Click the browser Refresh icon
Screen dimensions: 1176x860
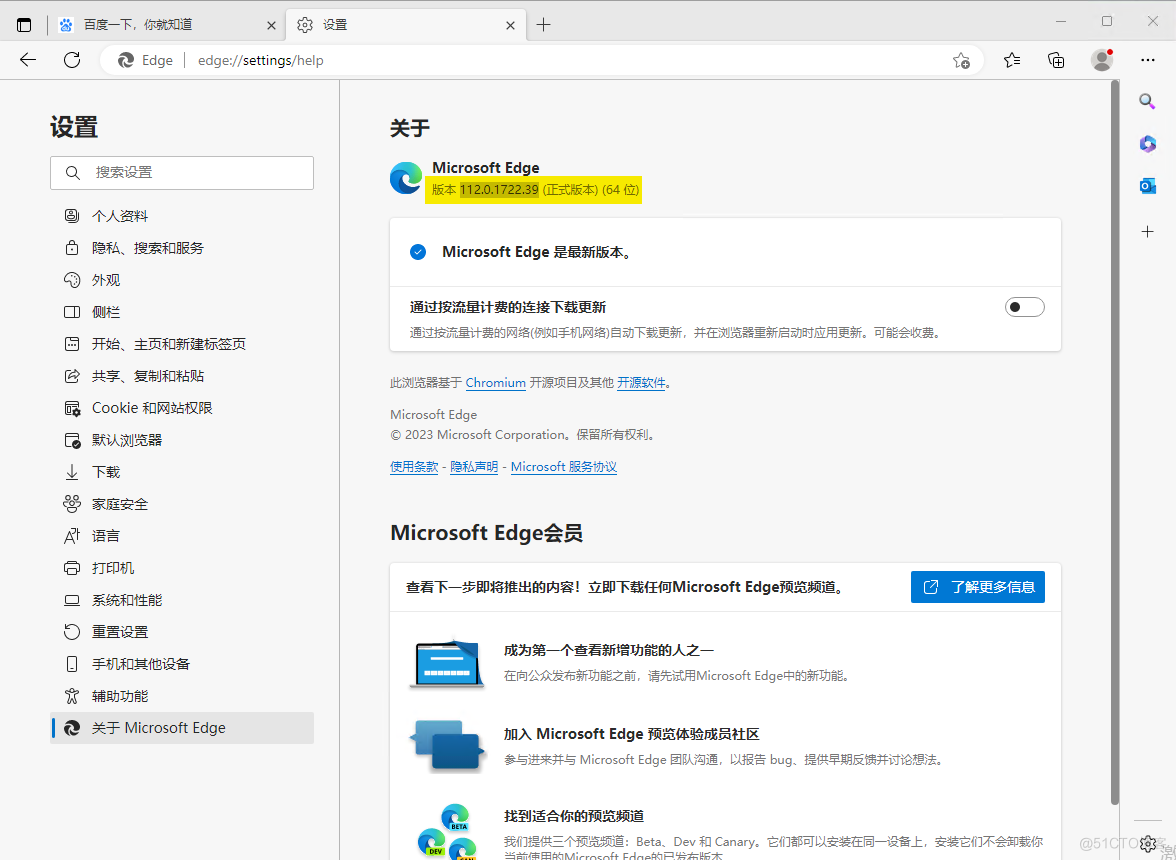pyautogui.click(x=72, y=60)
